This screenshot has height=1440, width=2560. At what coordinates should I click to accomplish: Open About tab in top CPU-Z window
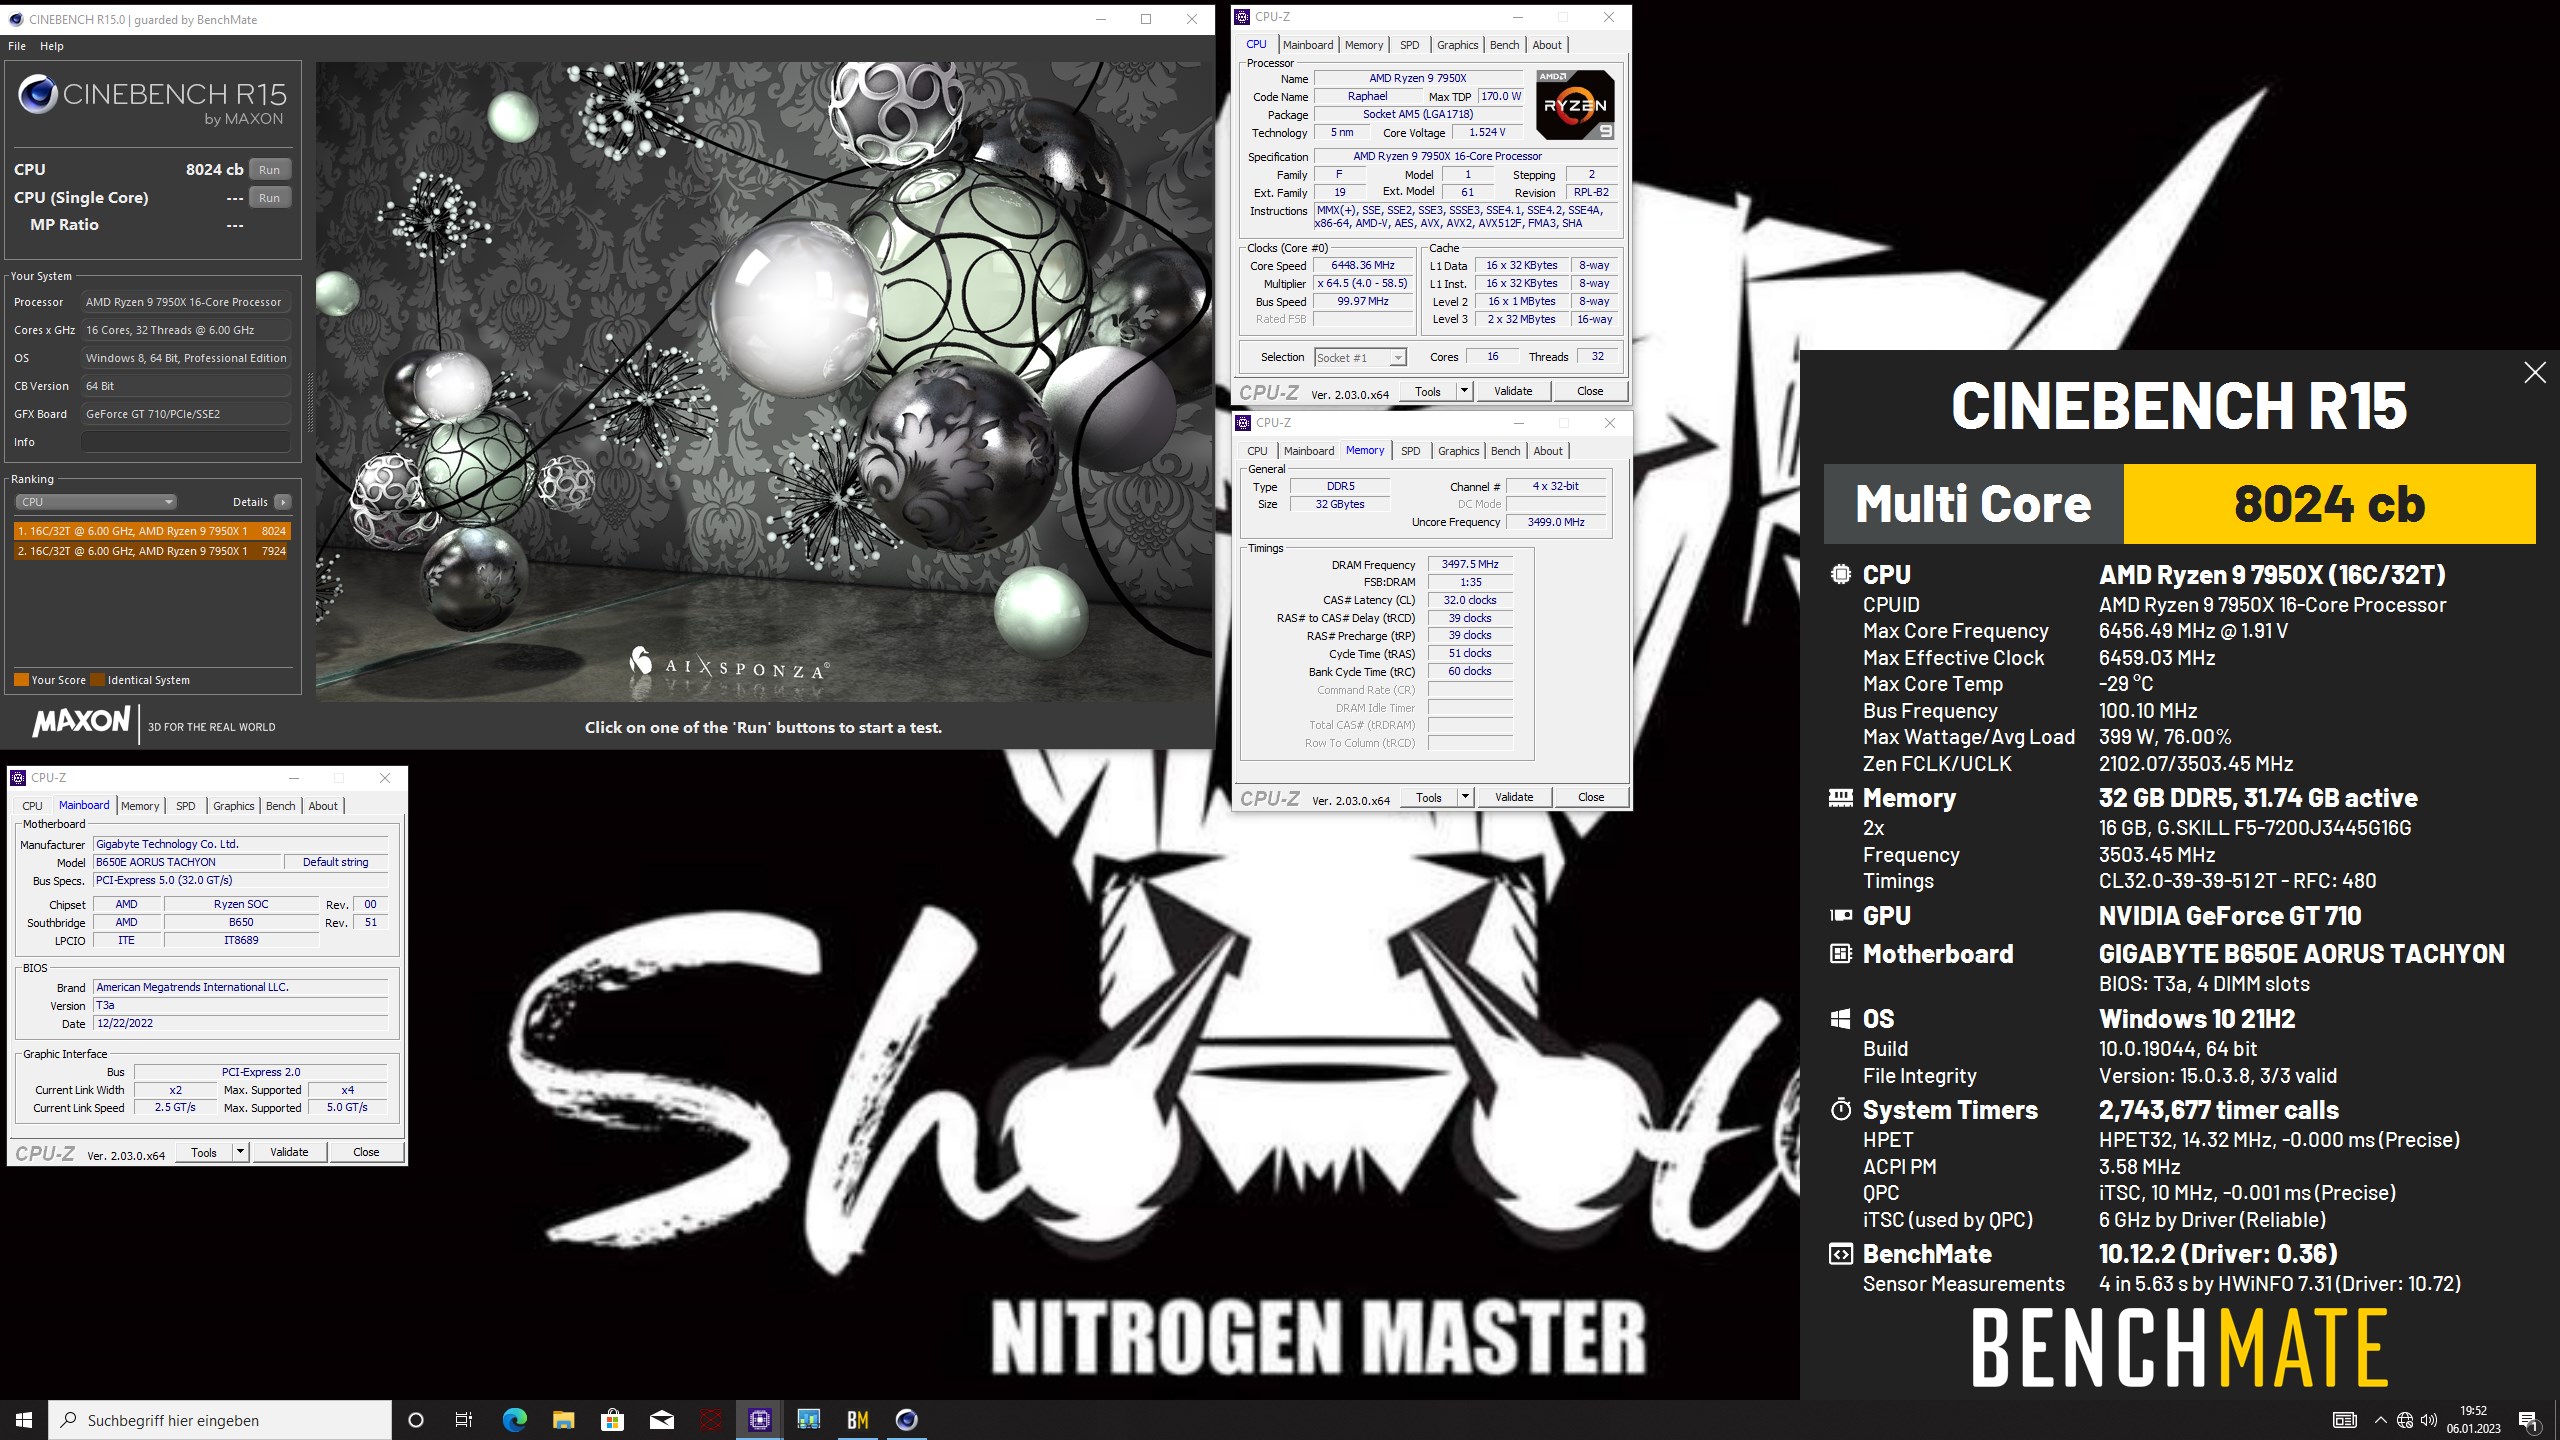click(1547, 45)
